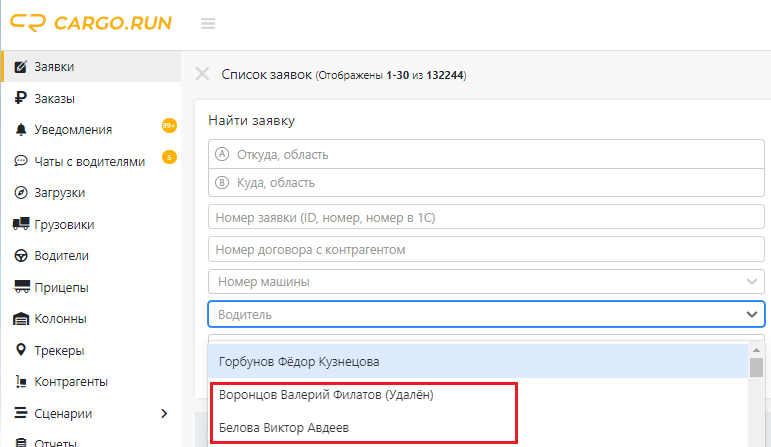Expand the Сценарии submenu chevron
Screen dimensions: 771x447
164,413
